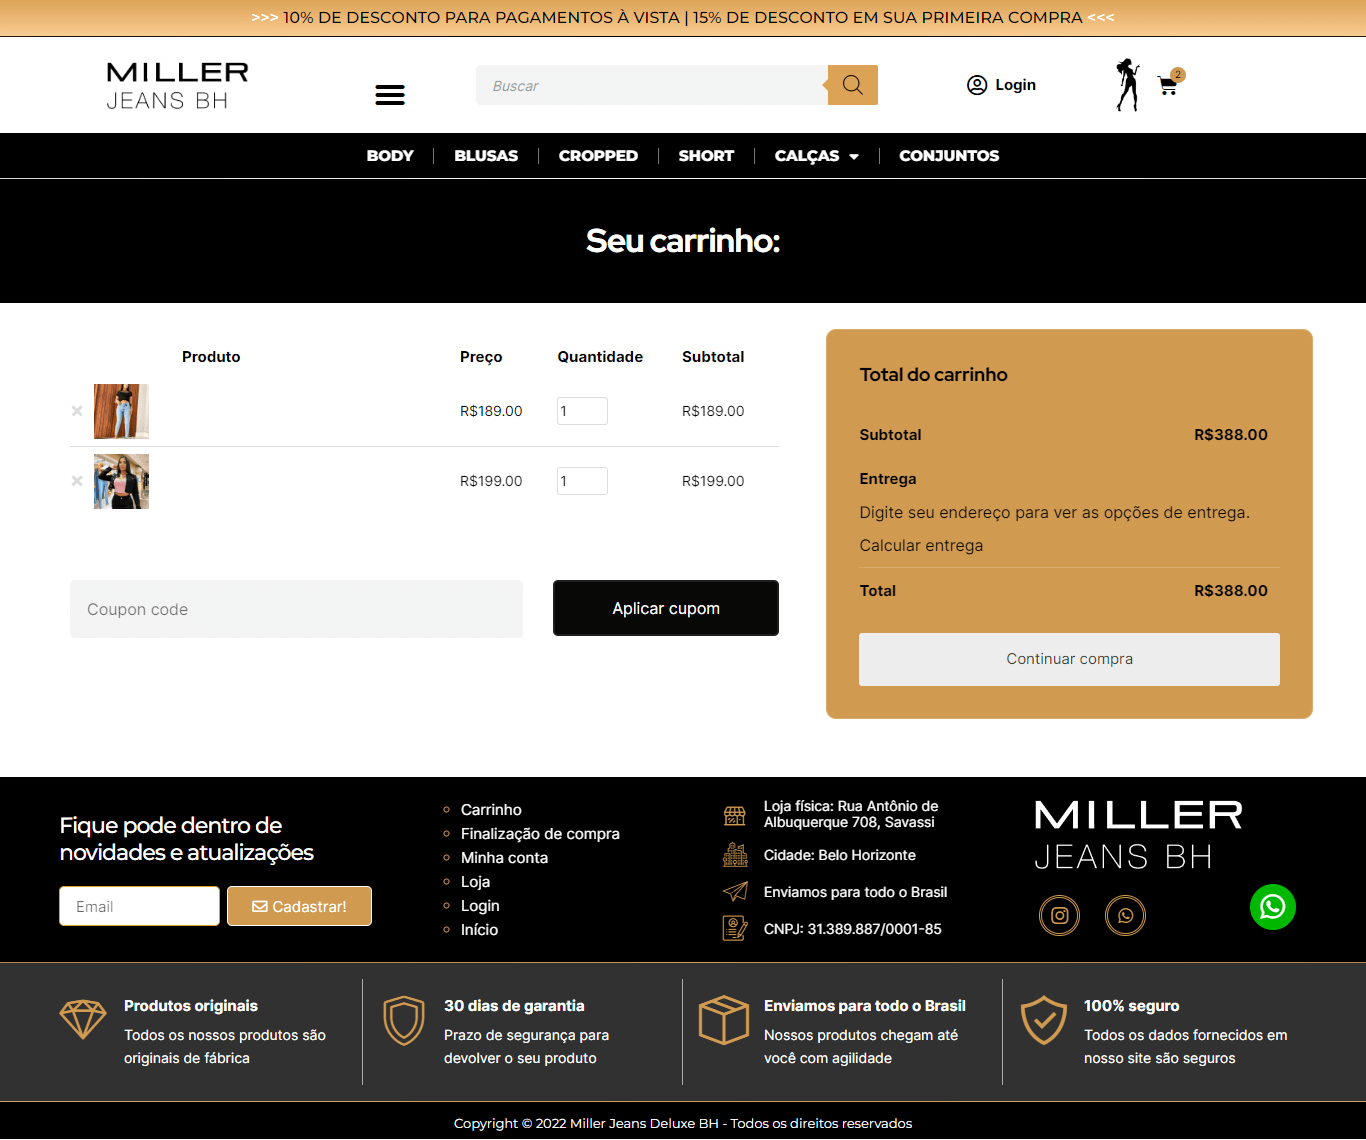
Task: Open the BLUSAS category menu
Action: (x=486, y=156)
